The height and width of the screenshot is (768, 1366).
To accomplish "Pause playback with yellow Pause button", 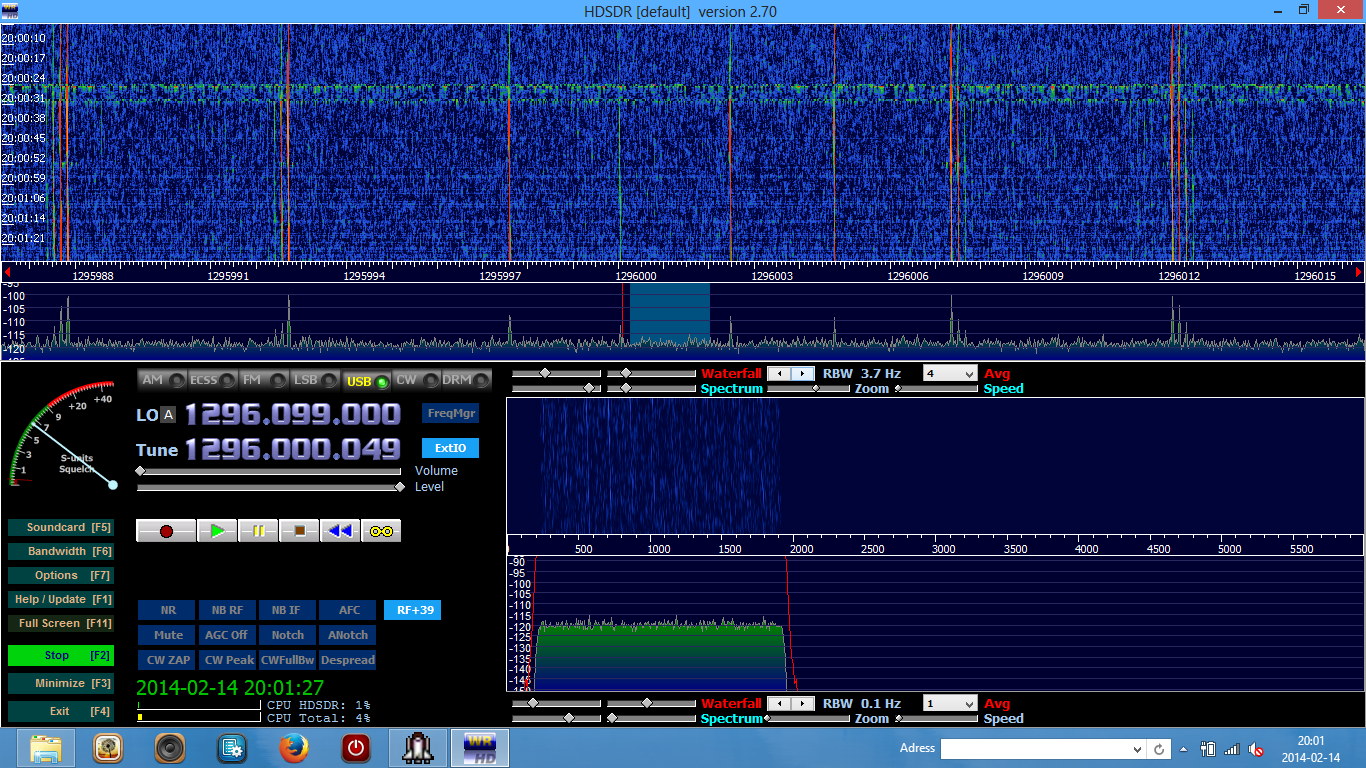I will [x=258, y=531].
